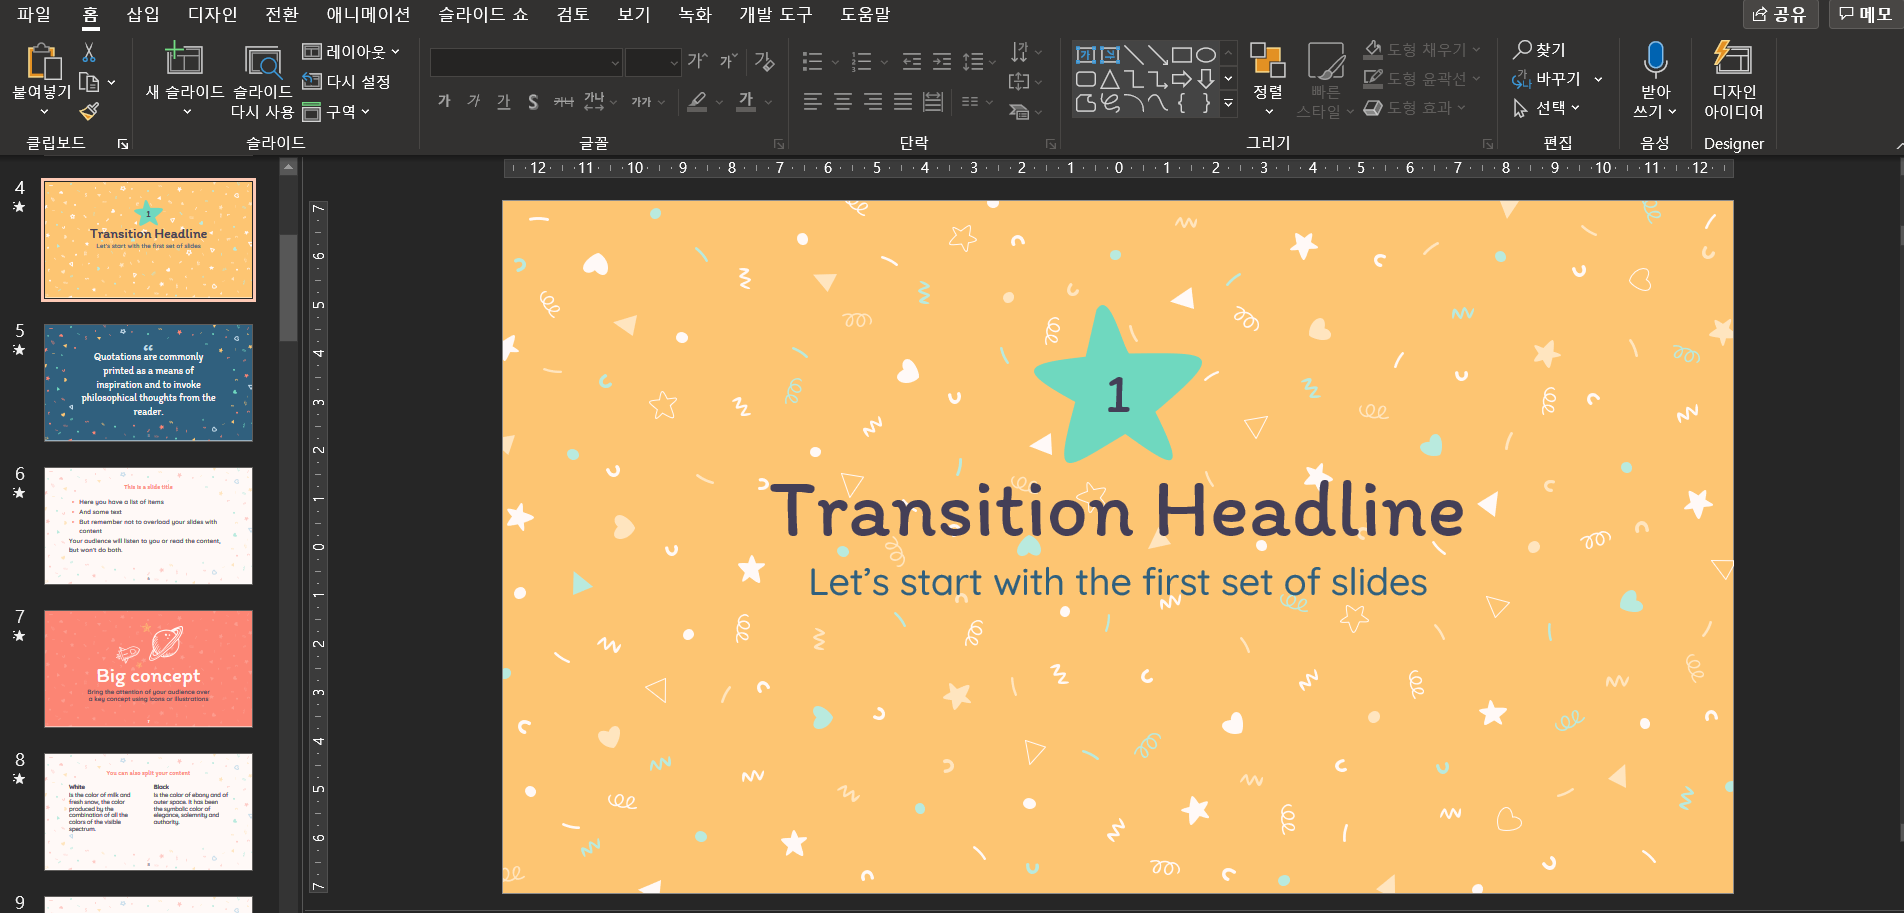The width and height of the screenshot is (1904, 913).
Task: Select the oval shape in shapes gallery
Action: tap(1206, 54)
